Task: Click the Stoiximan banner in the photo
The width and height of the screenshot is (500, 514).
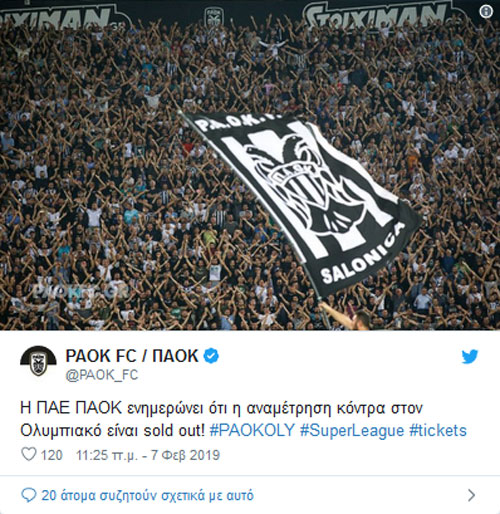Action: pyautogui.click(x=375, y=15)
